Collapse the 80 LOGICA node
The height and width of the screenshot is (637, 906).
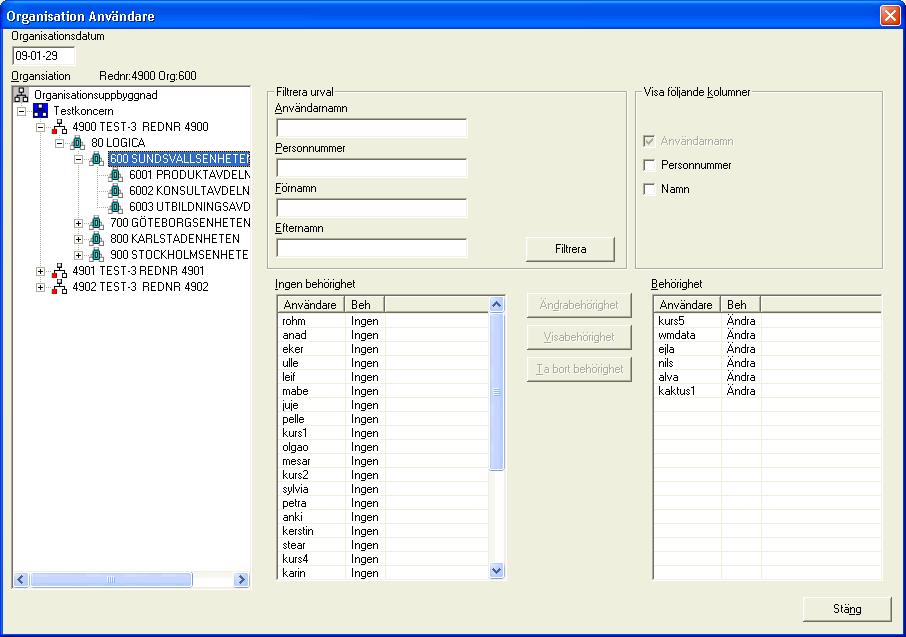coord(60,143)
